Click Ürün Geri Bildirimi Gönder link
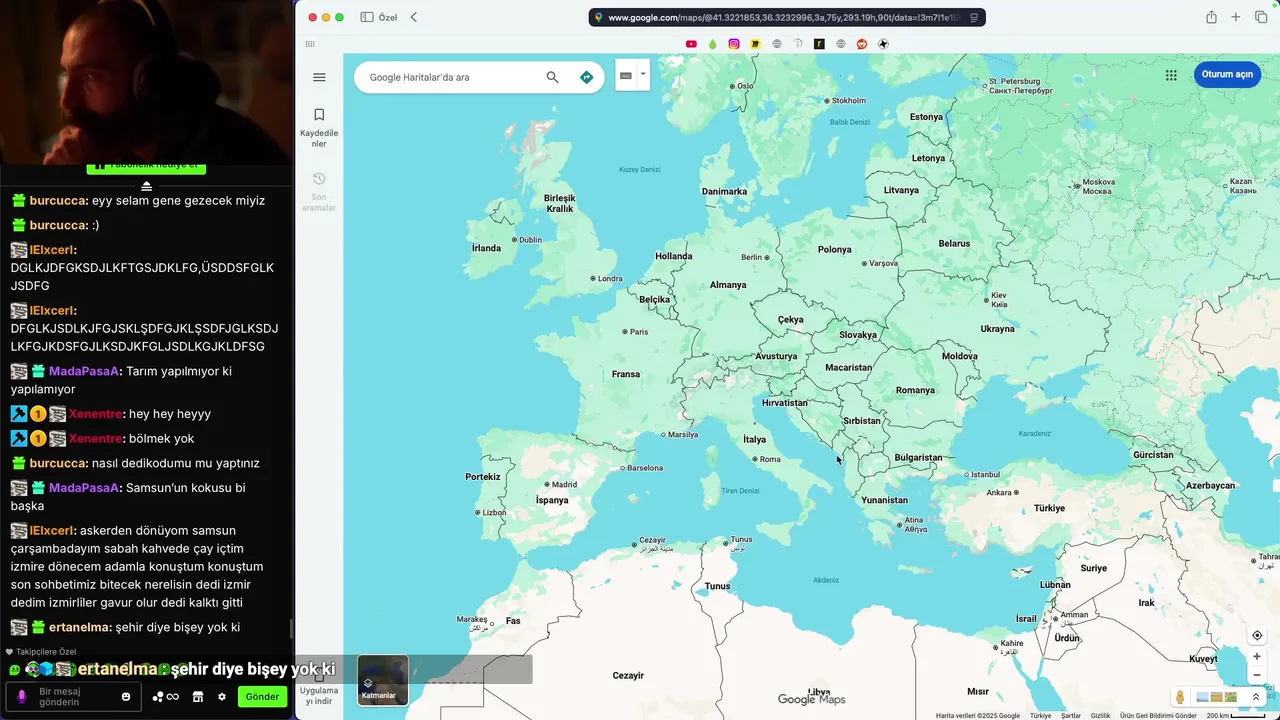The image size is (1280, 720). coord(1158,716)
